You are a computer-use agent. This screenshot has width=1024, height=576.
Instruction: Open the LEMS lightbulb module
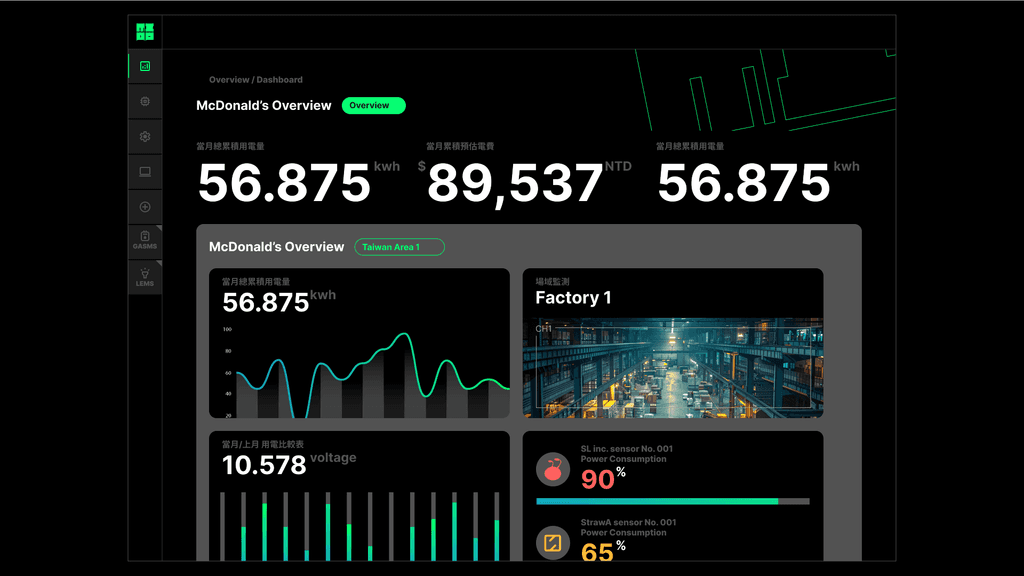click(145, 277)
